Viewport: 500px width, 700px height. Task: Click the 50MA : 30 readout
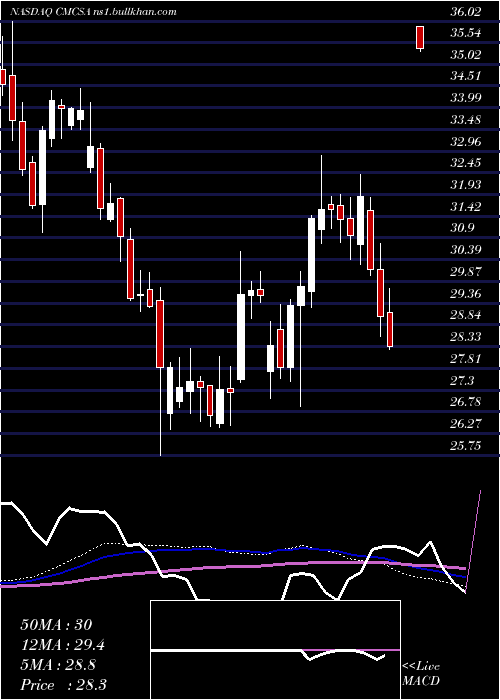coord(56,625)
